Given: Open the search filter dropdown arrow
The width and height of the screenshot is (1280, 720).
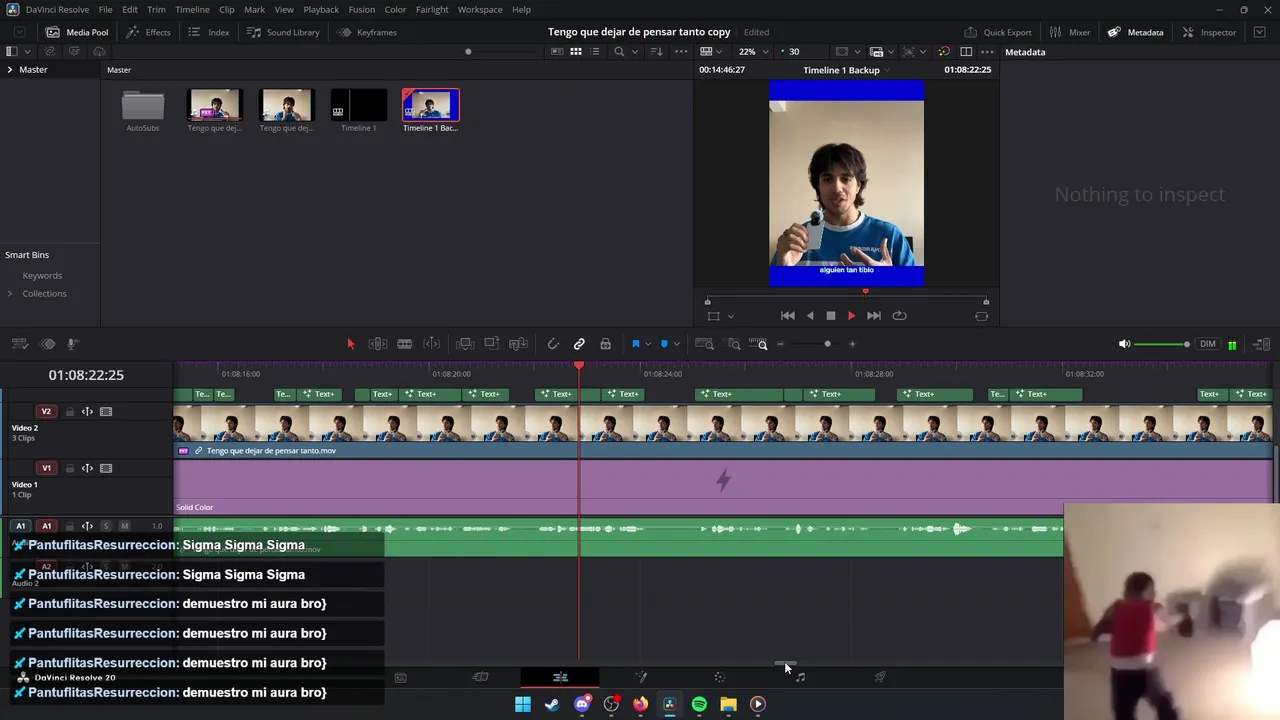Looking at the screenshot, I should [633, 51].
